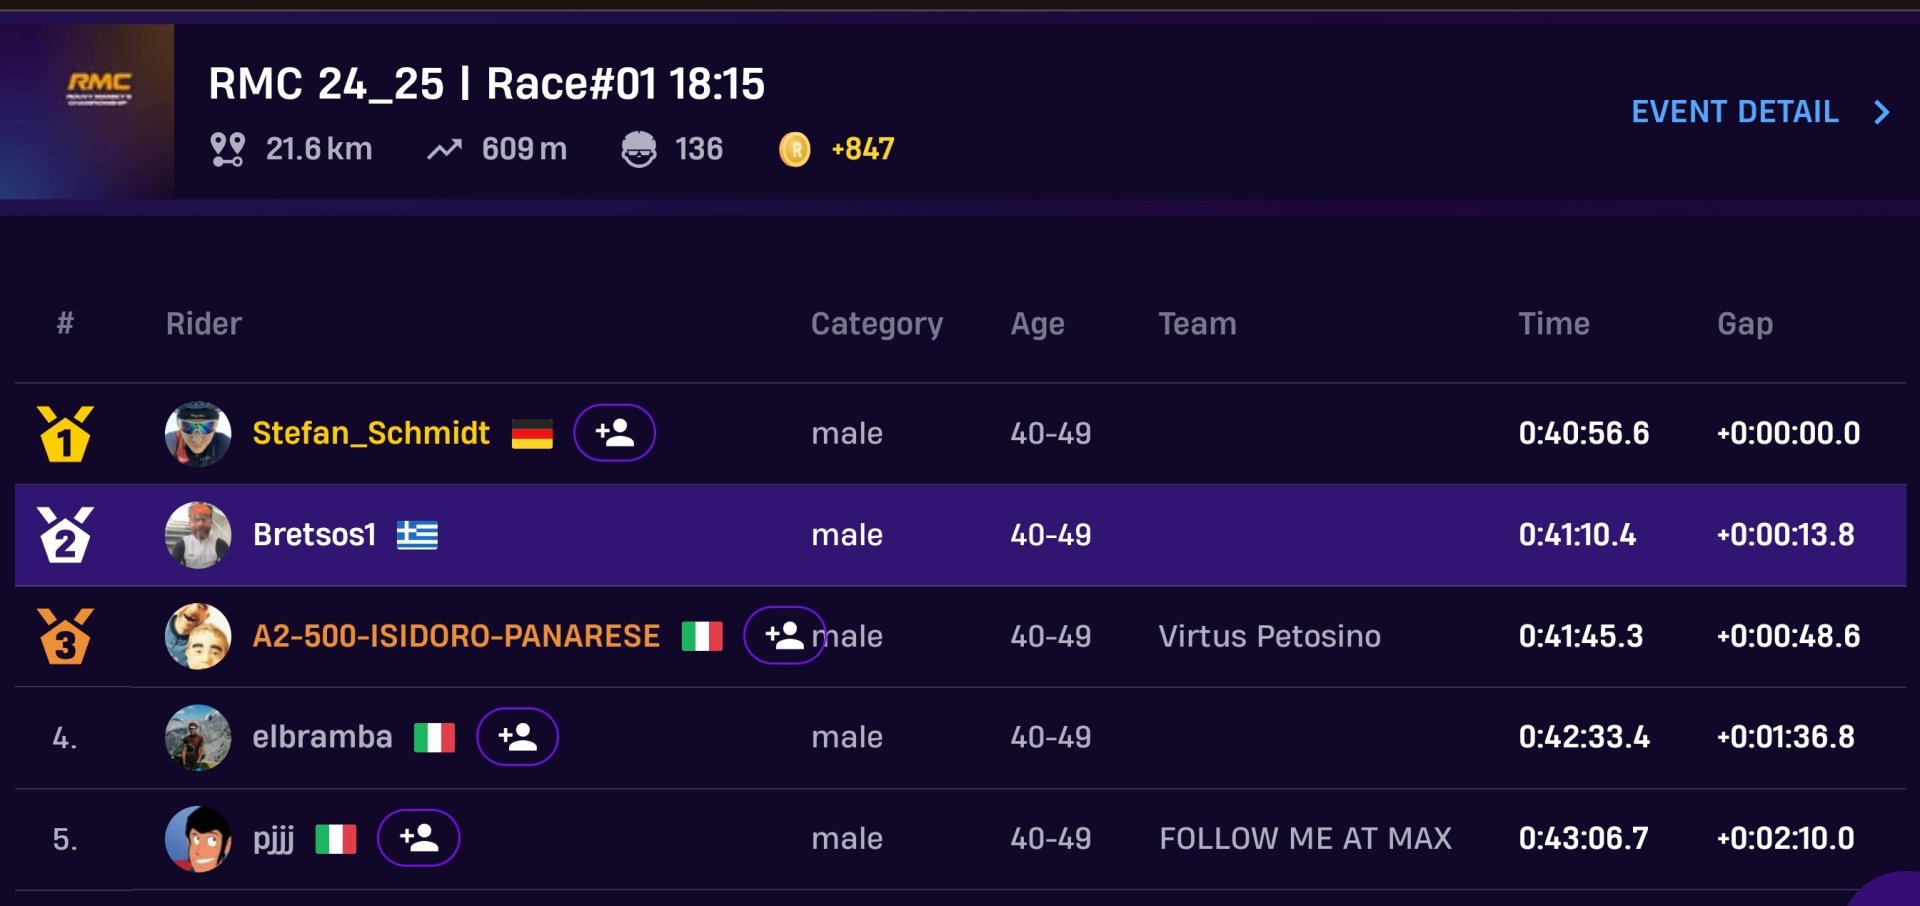Viewport: 1920px width, 906px height.
Task: Click the gold coin reward icon
Action: click(794, 149)
